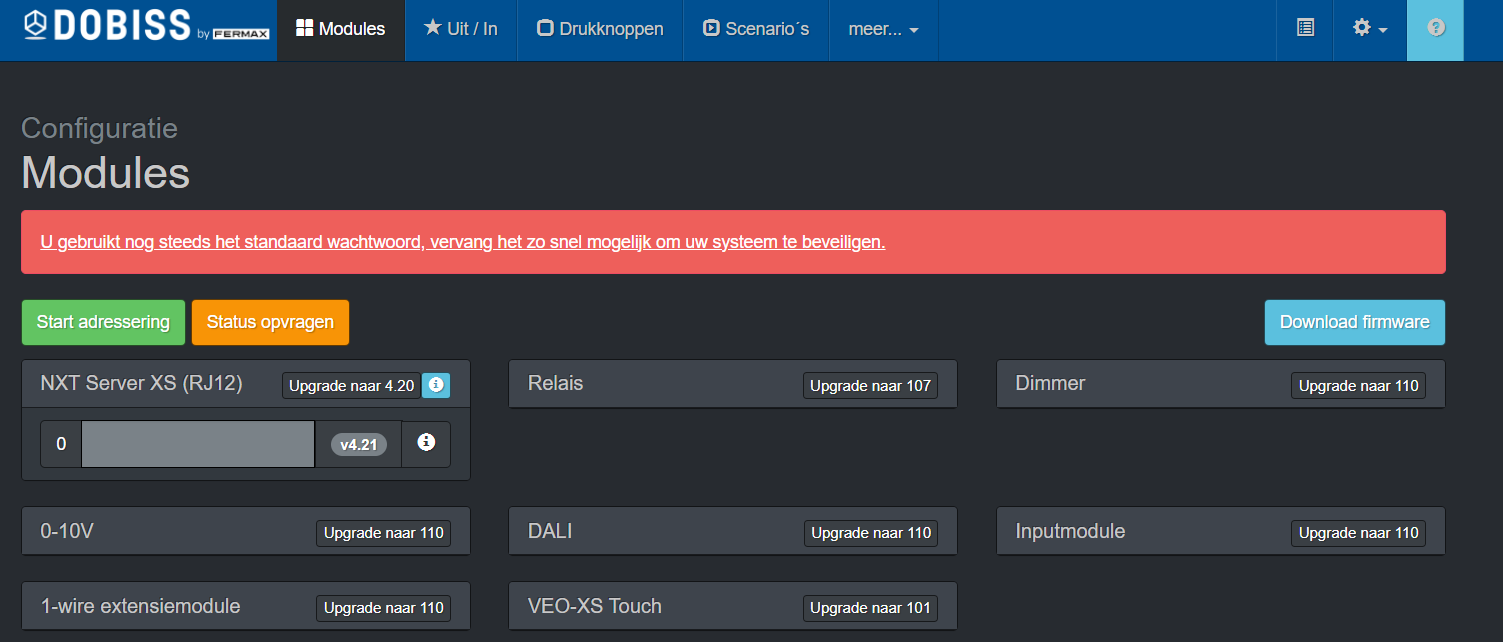Click info icon next to v4.21 badge
The width and height of the screenshot is (1503, 642).
pyautogui.click(x=426, y=443)
